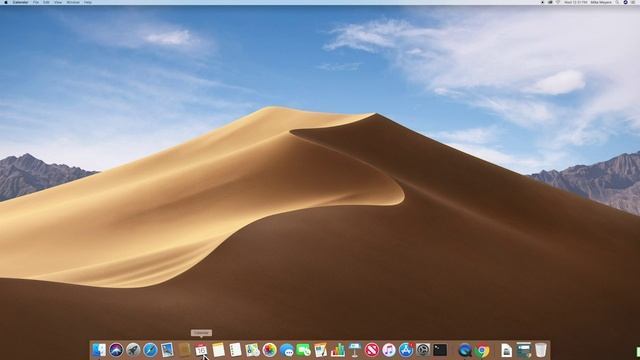Open App Store icon with badge
Image resolution: width=640 pixels, height=360 pixels.
pyautogui.click(x=406, y=350)
